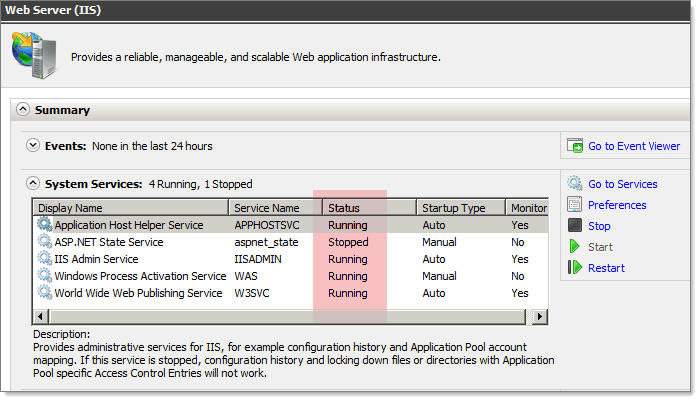Expand the Events section chevron
This screenshot has height=400, width=699.
[x=33, y=145]
